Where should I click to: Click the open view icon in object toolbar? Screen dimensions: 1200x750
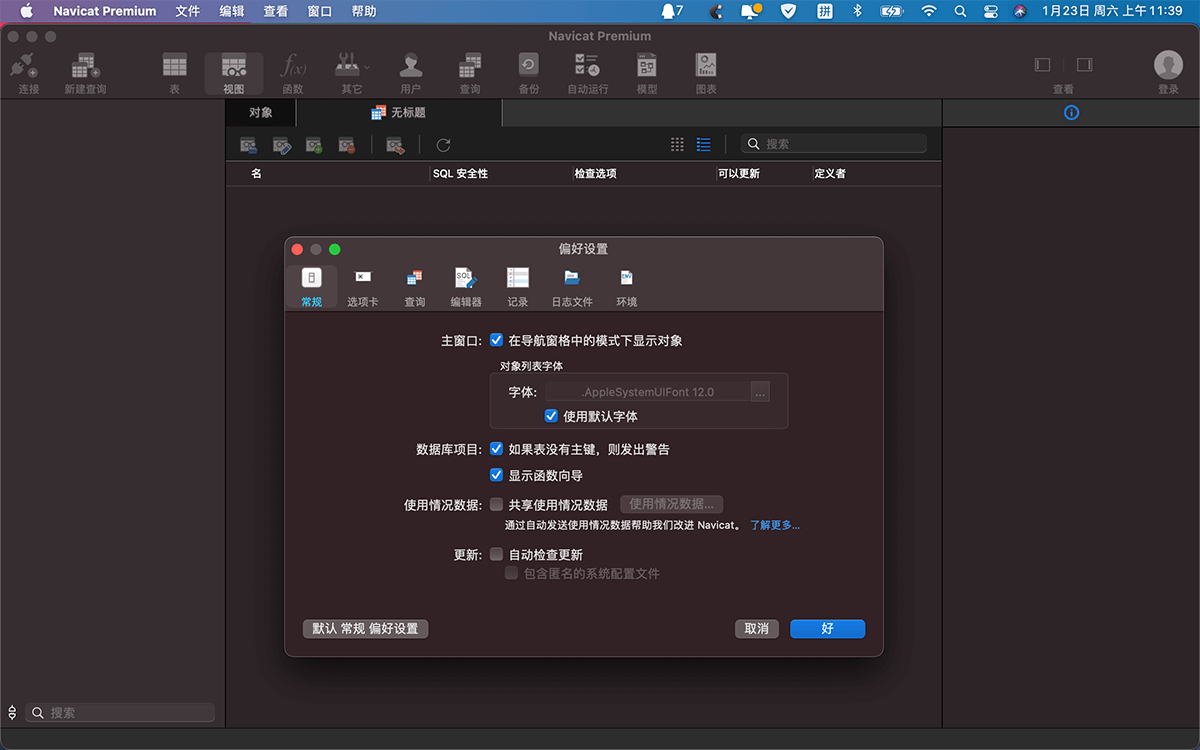(x=249, y=145)
